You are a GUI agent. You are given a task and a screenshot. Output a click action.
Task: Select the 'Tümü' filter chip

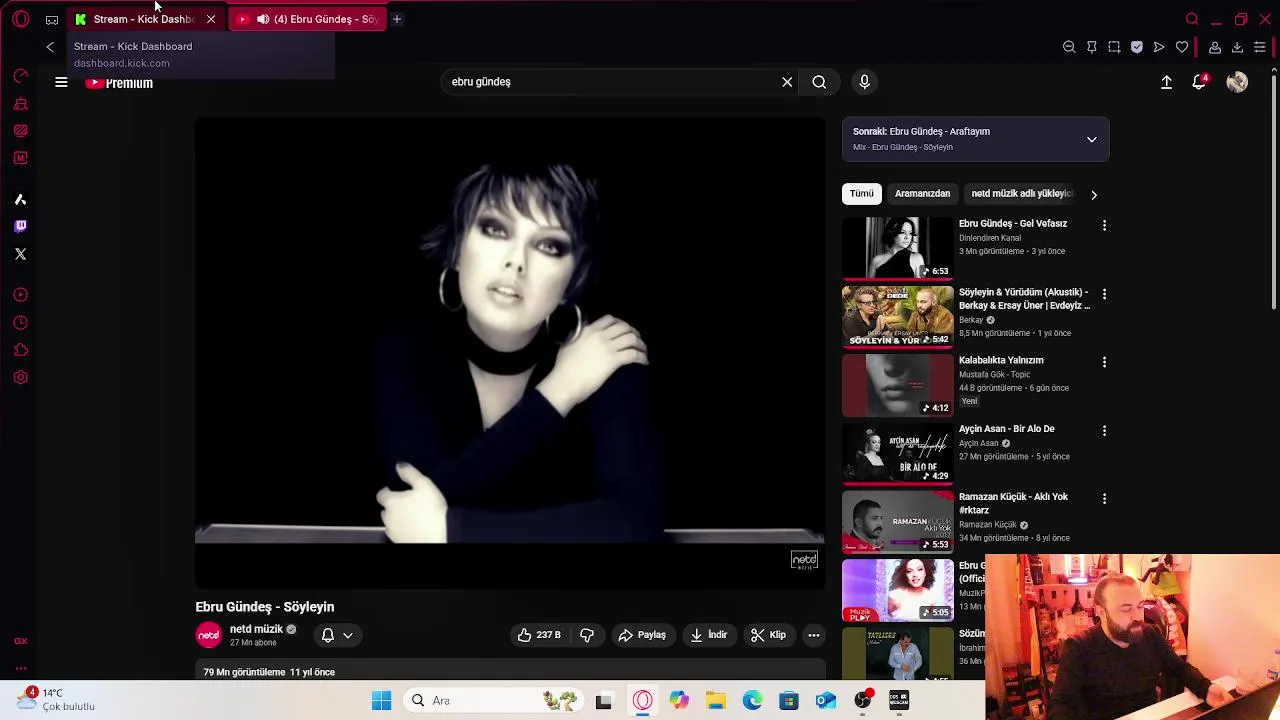(x=862, y=193)
